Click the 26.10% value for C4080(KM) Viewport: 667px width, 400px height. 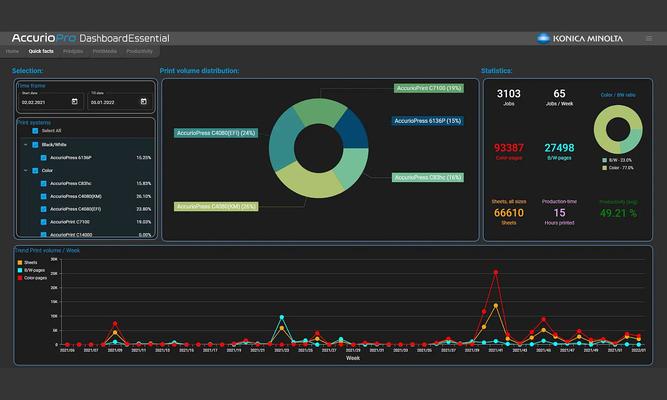pos(144,196)
